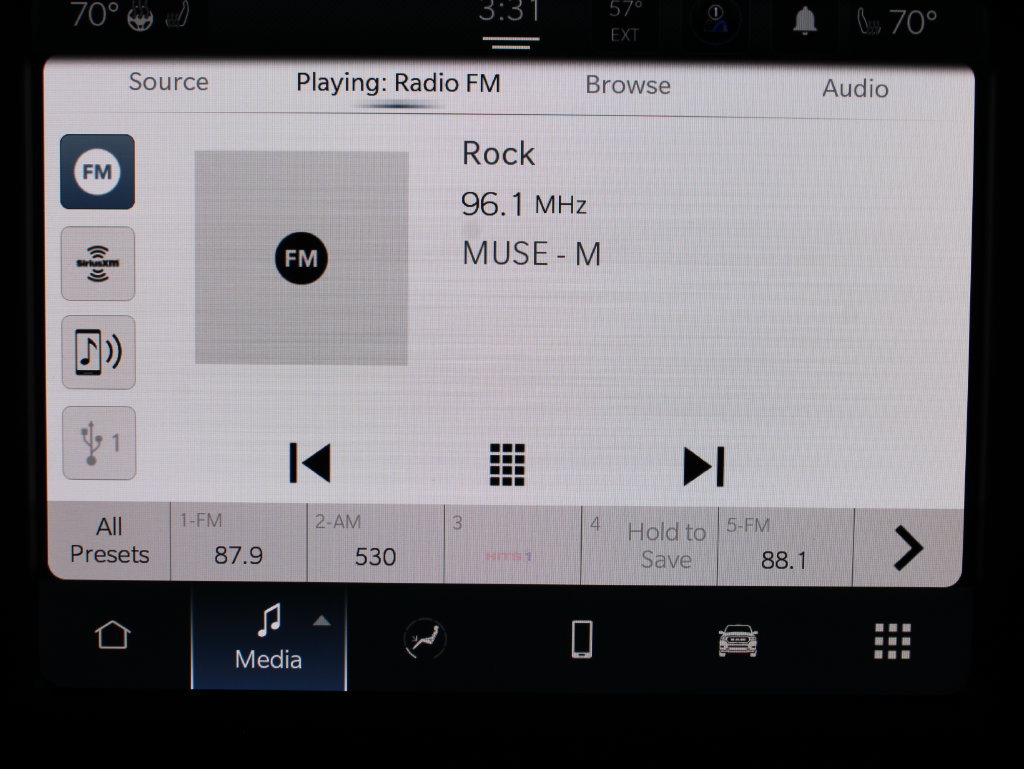The image size is (1024, 769).
Task: Tap the MUSE - M track text
Action: (532, 254)
